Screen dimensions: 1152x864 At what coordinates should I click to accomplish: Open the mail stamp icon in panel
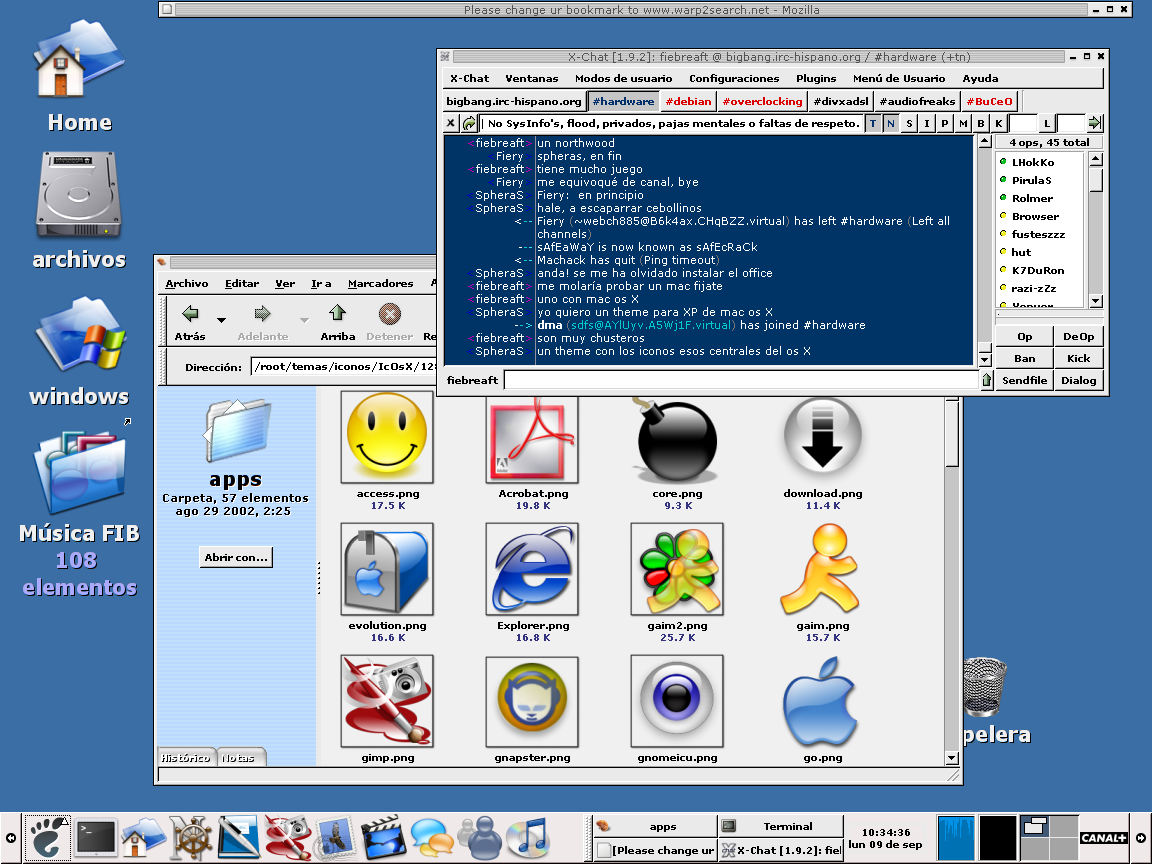point(335,838)
